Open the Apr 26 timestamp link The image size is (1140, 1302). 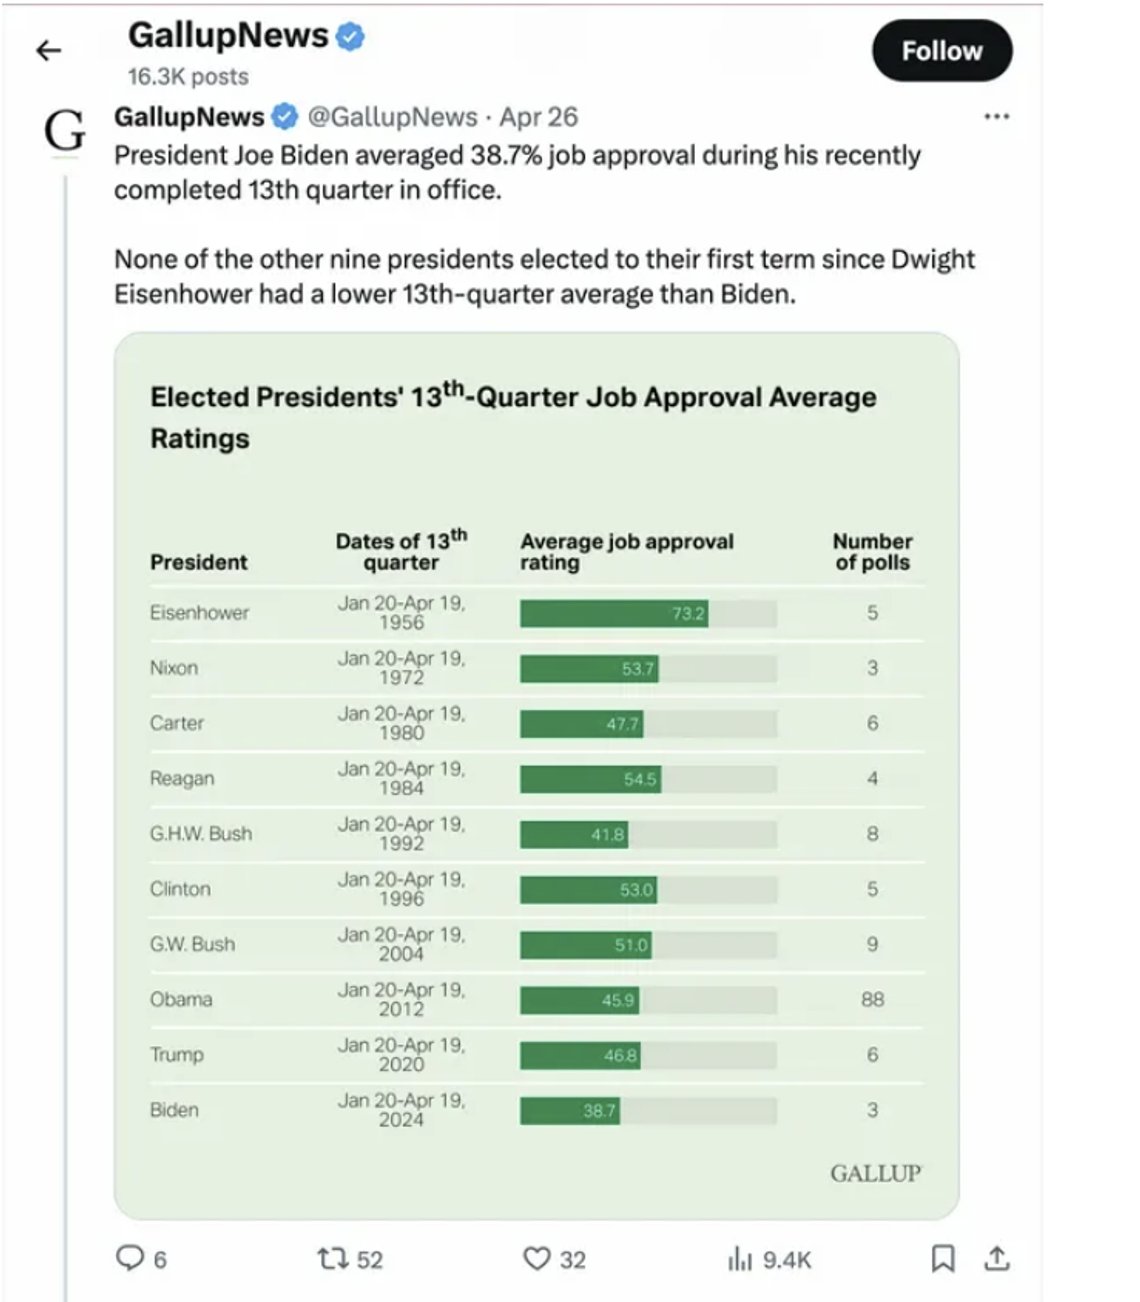(x=538, y=117)
